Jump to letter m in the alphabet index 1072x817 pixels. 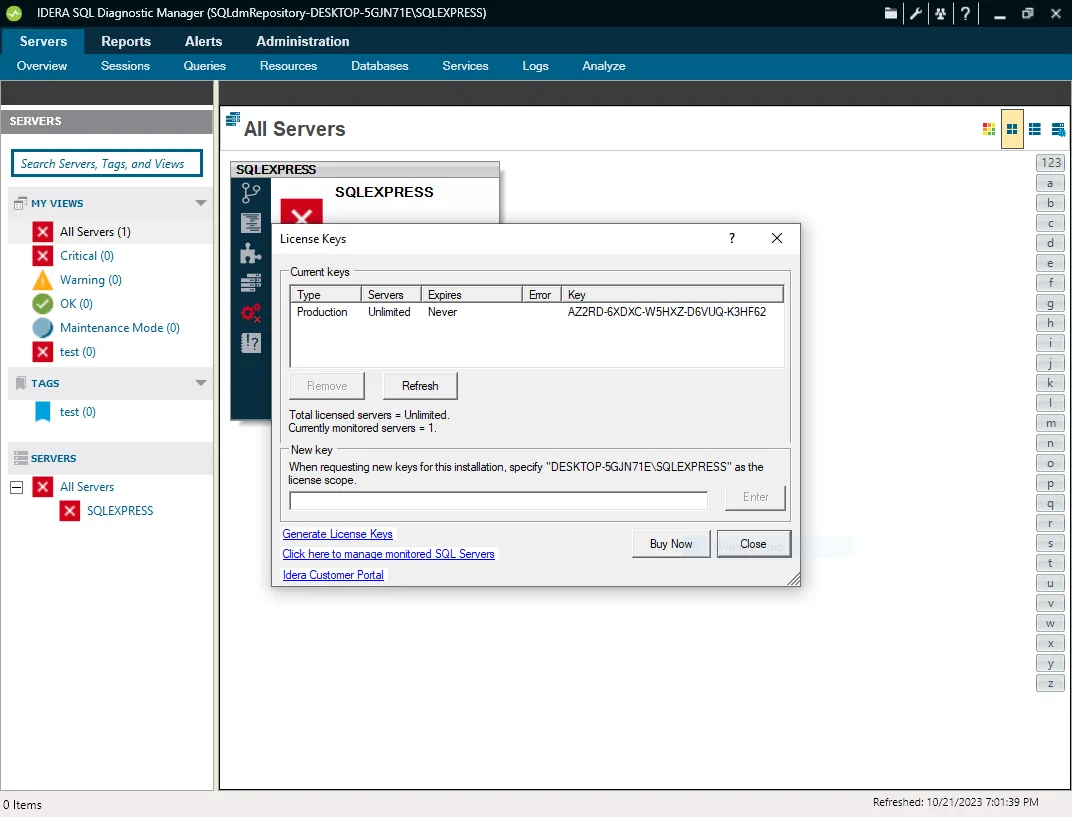point(1050,423)
